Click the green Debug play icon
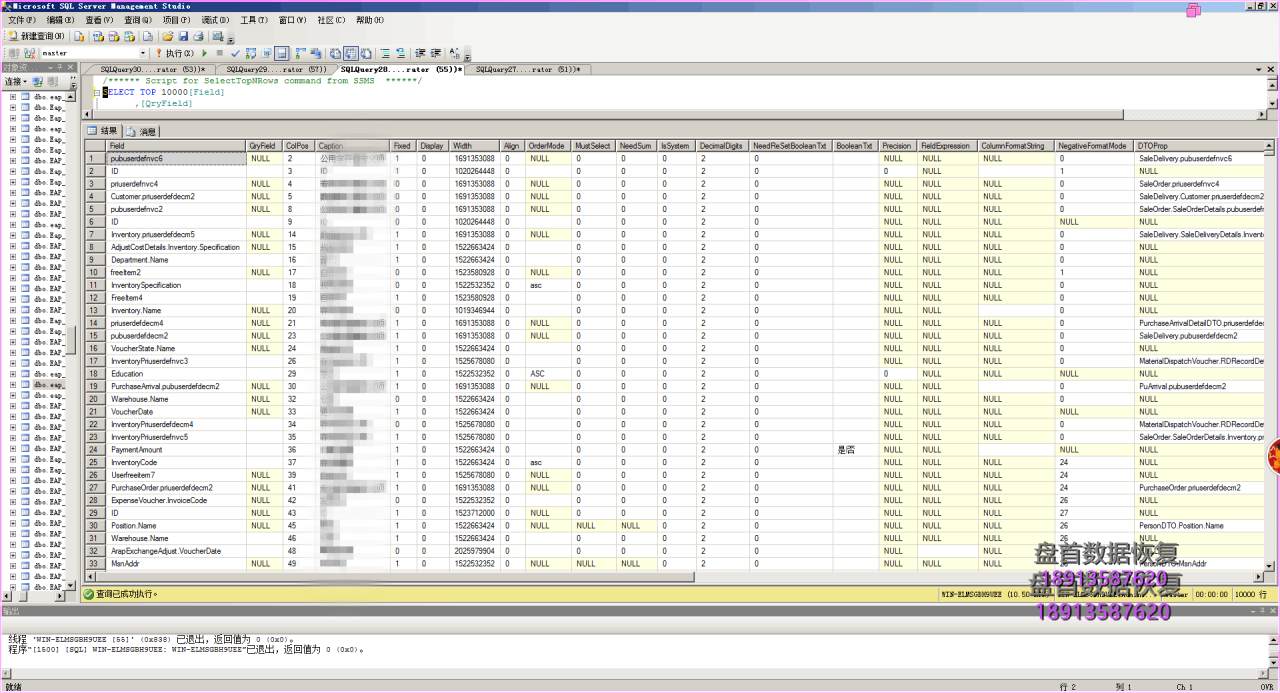This screenshot has height=693, width=1280. (x=204, y=53)
